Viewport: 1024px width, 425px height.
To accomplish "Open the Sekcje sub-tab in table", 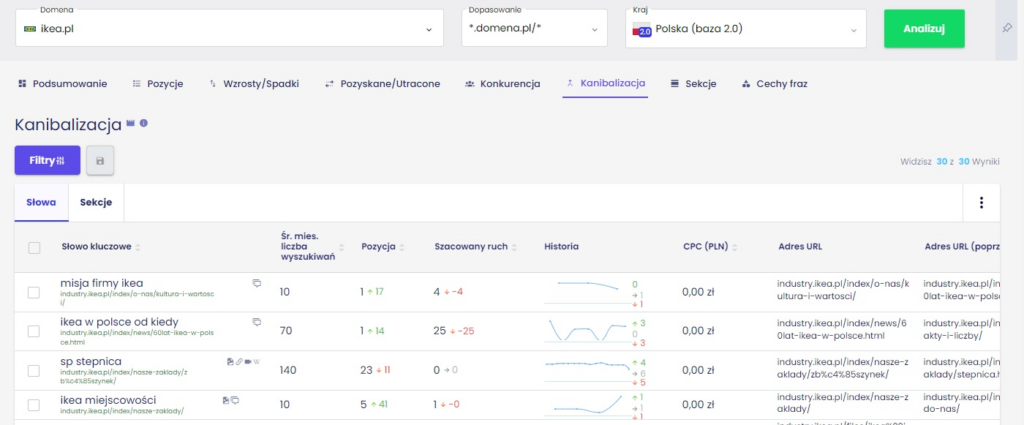I will click(x=96, y=203).
